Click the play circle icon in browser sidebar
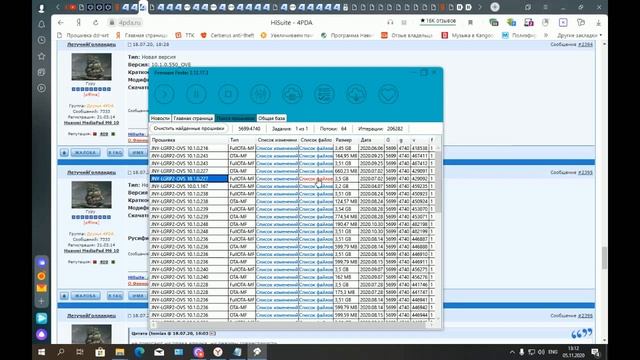The width and height of the screenshot is (640, 360). pyautogui.click(x=42, y=88)
